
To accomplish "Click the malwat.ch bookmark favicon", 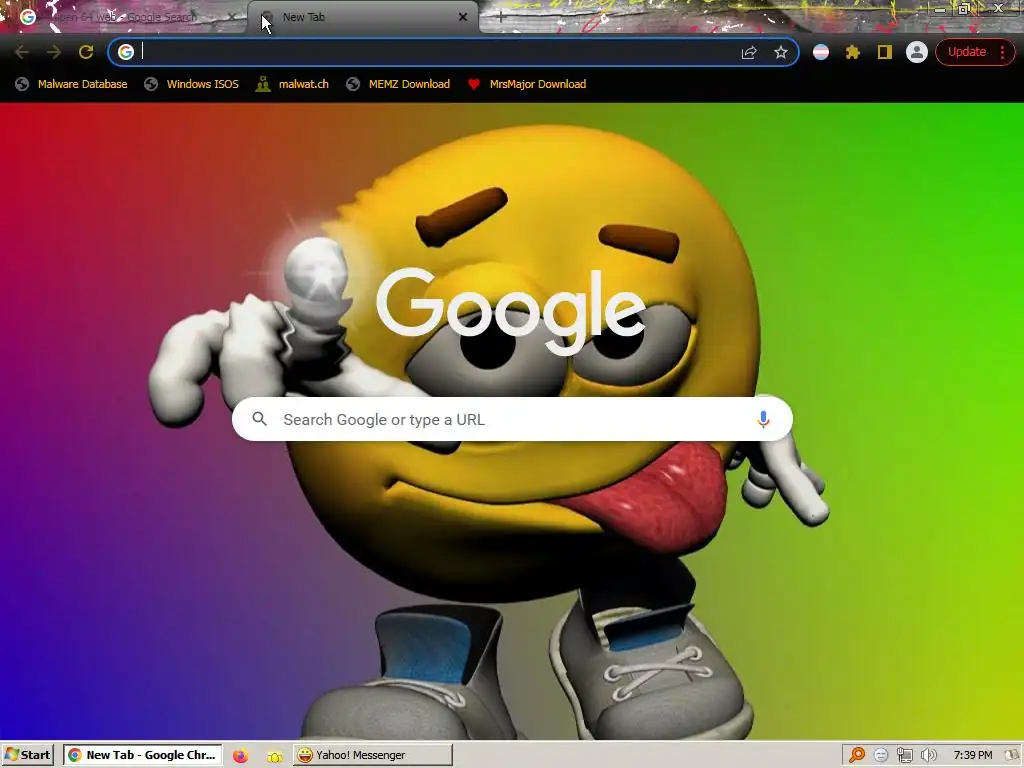I will [x=263, y=84].
